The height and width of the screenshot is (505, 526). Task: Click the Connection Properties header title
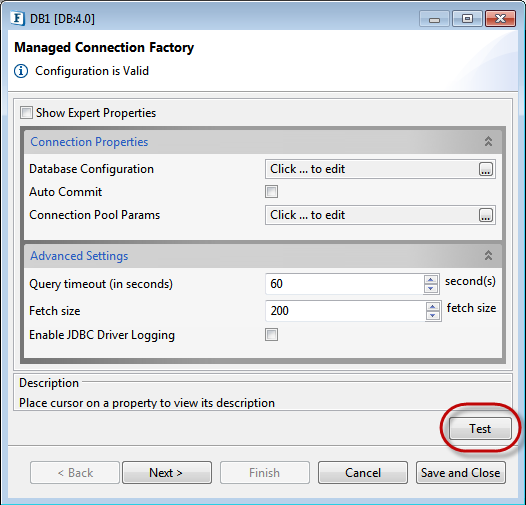pos(89,142)
